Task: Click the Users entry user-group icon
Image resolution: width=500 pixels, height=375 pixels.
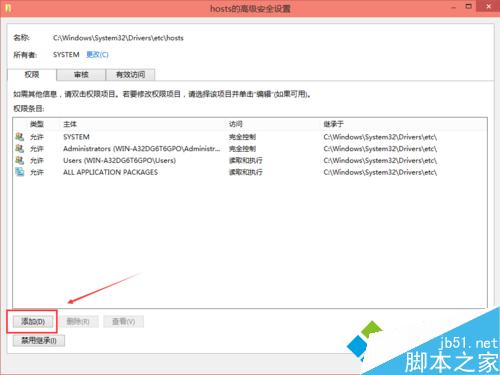Action: pyautogui.click(x=20, y=160)
